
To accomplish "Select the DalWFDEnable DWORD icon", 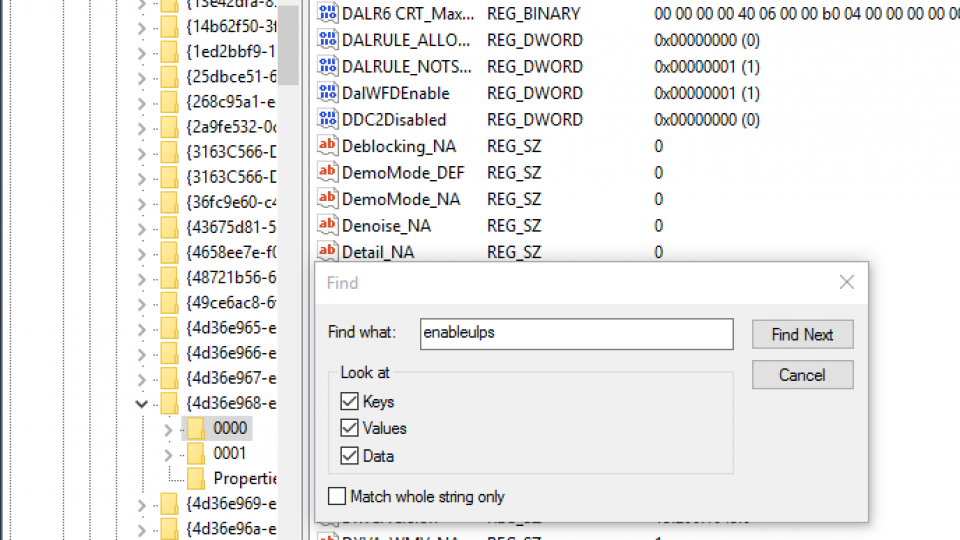I will [x=328, y=93].
